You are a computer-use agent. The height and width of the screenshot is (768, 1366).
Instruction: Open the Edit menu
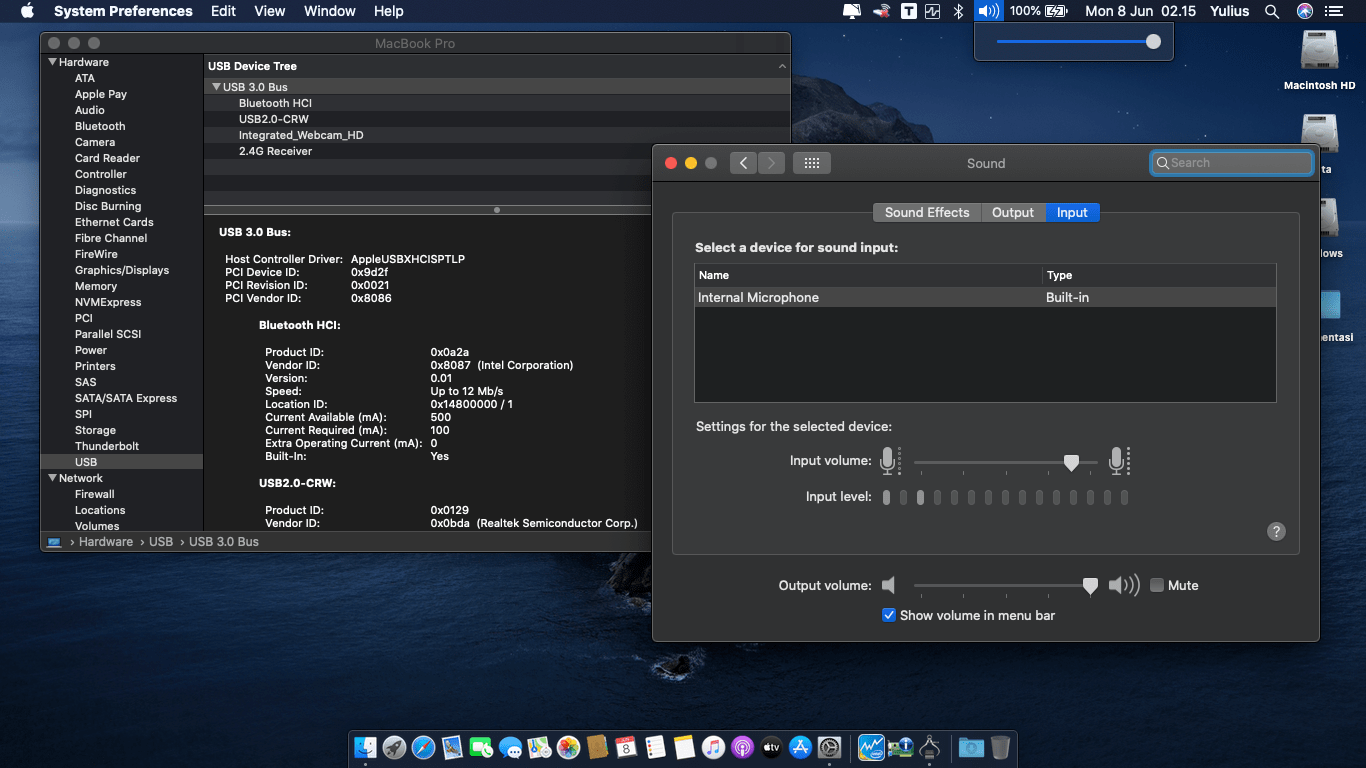(223, 11)
